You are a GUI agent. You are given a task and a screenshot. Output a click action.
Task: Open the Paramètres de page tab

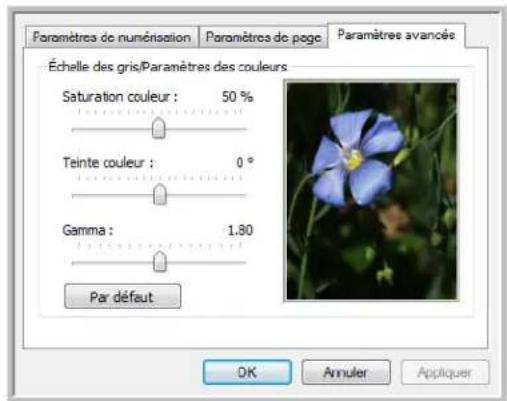point(263,37)
